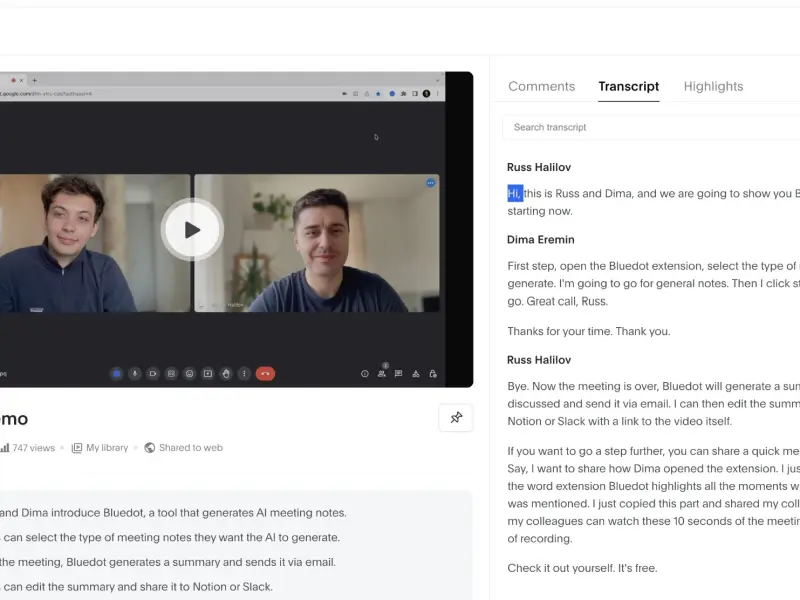Click the blue Bluedot icon in call bar

pyautogui.click(x=117, y=374)
